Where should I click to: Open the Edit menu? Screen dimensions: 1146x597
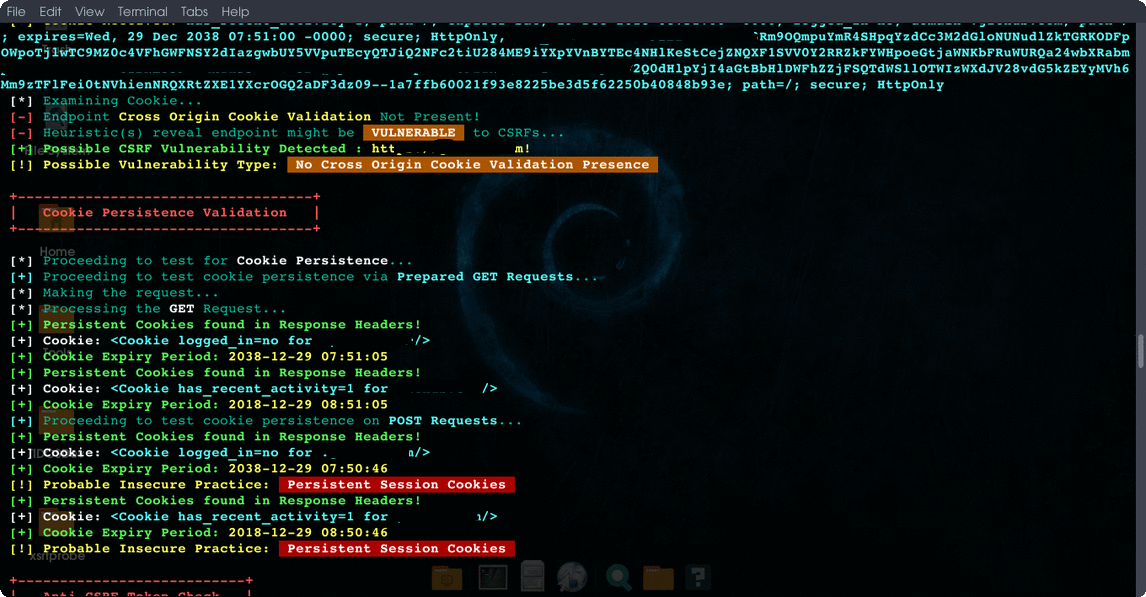point(50,11)
